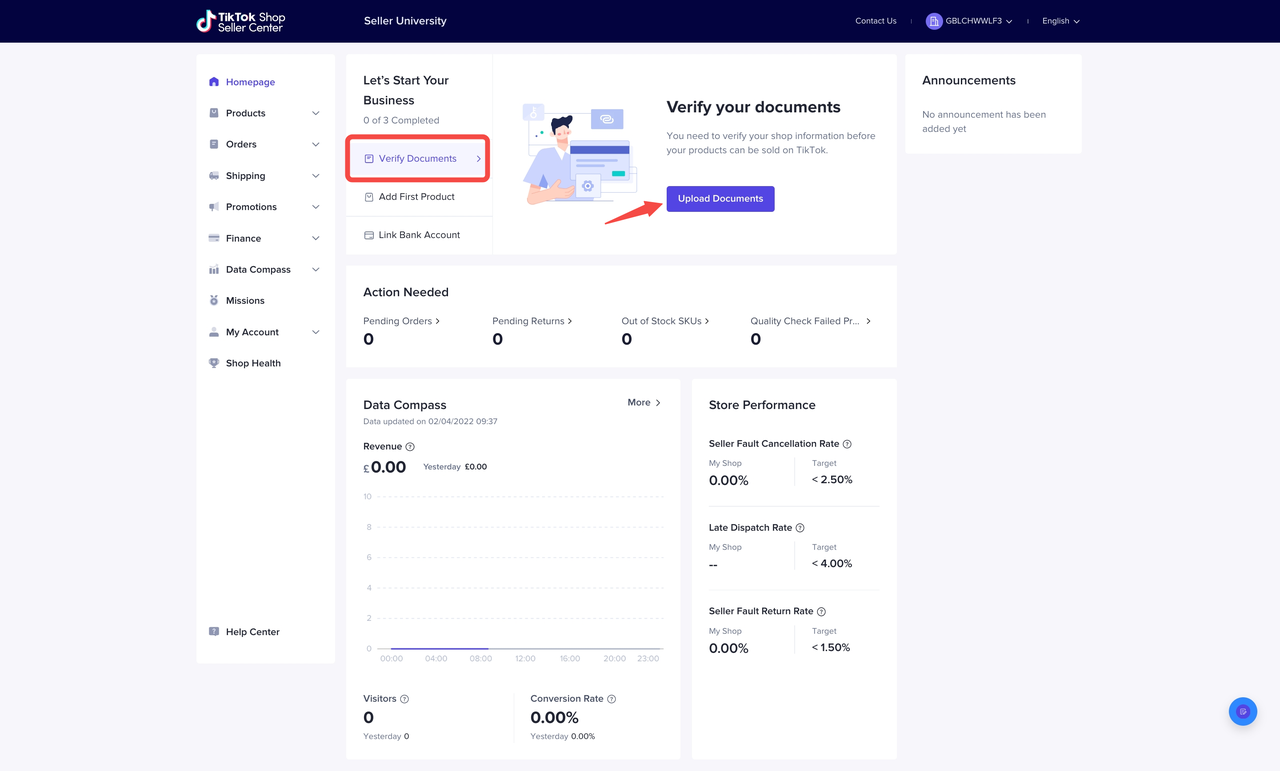The image size is (1280, 771).
Task: Open the chat support bubble
Action: tap(1242, 711)
